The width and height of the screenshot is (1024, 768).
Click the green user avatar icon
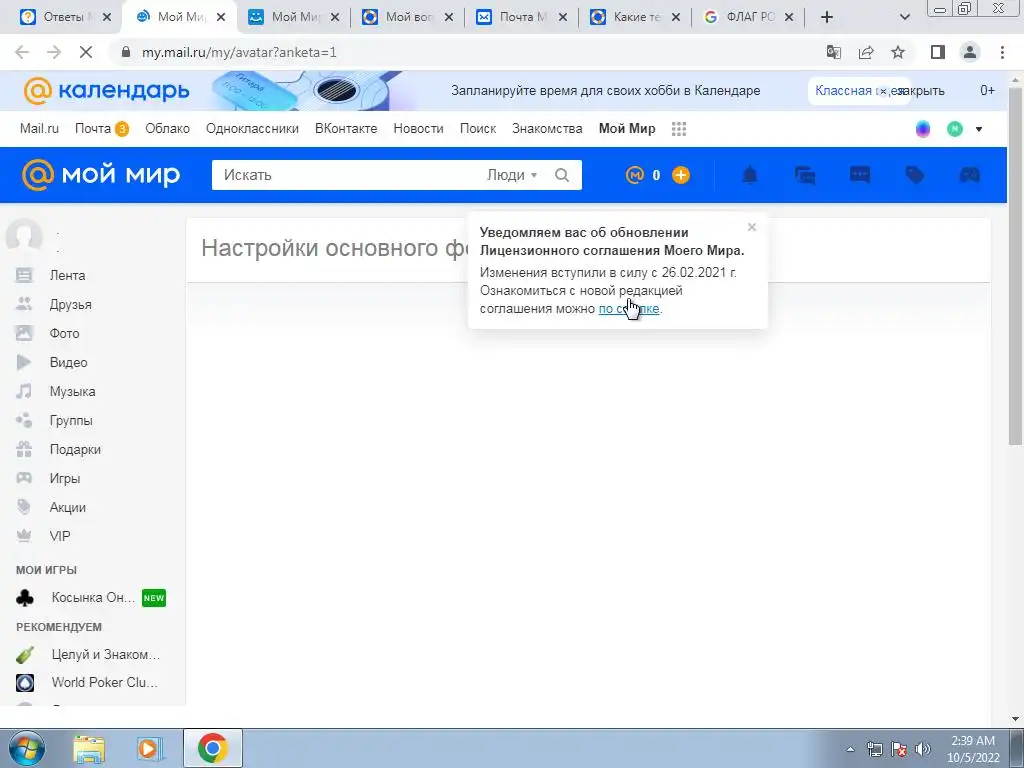click(955, 129)
